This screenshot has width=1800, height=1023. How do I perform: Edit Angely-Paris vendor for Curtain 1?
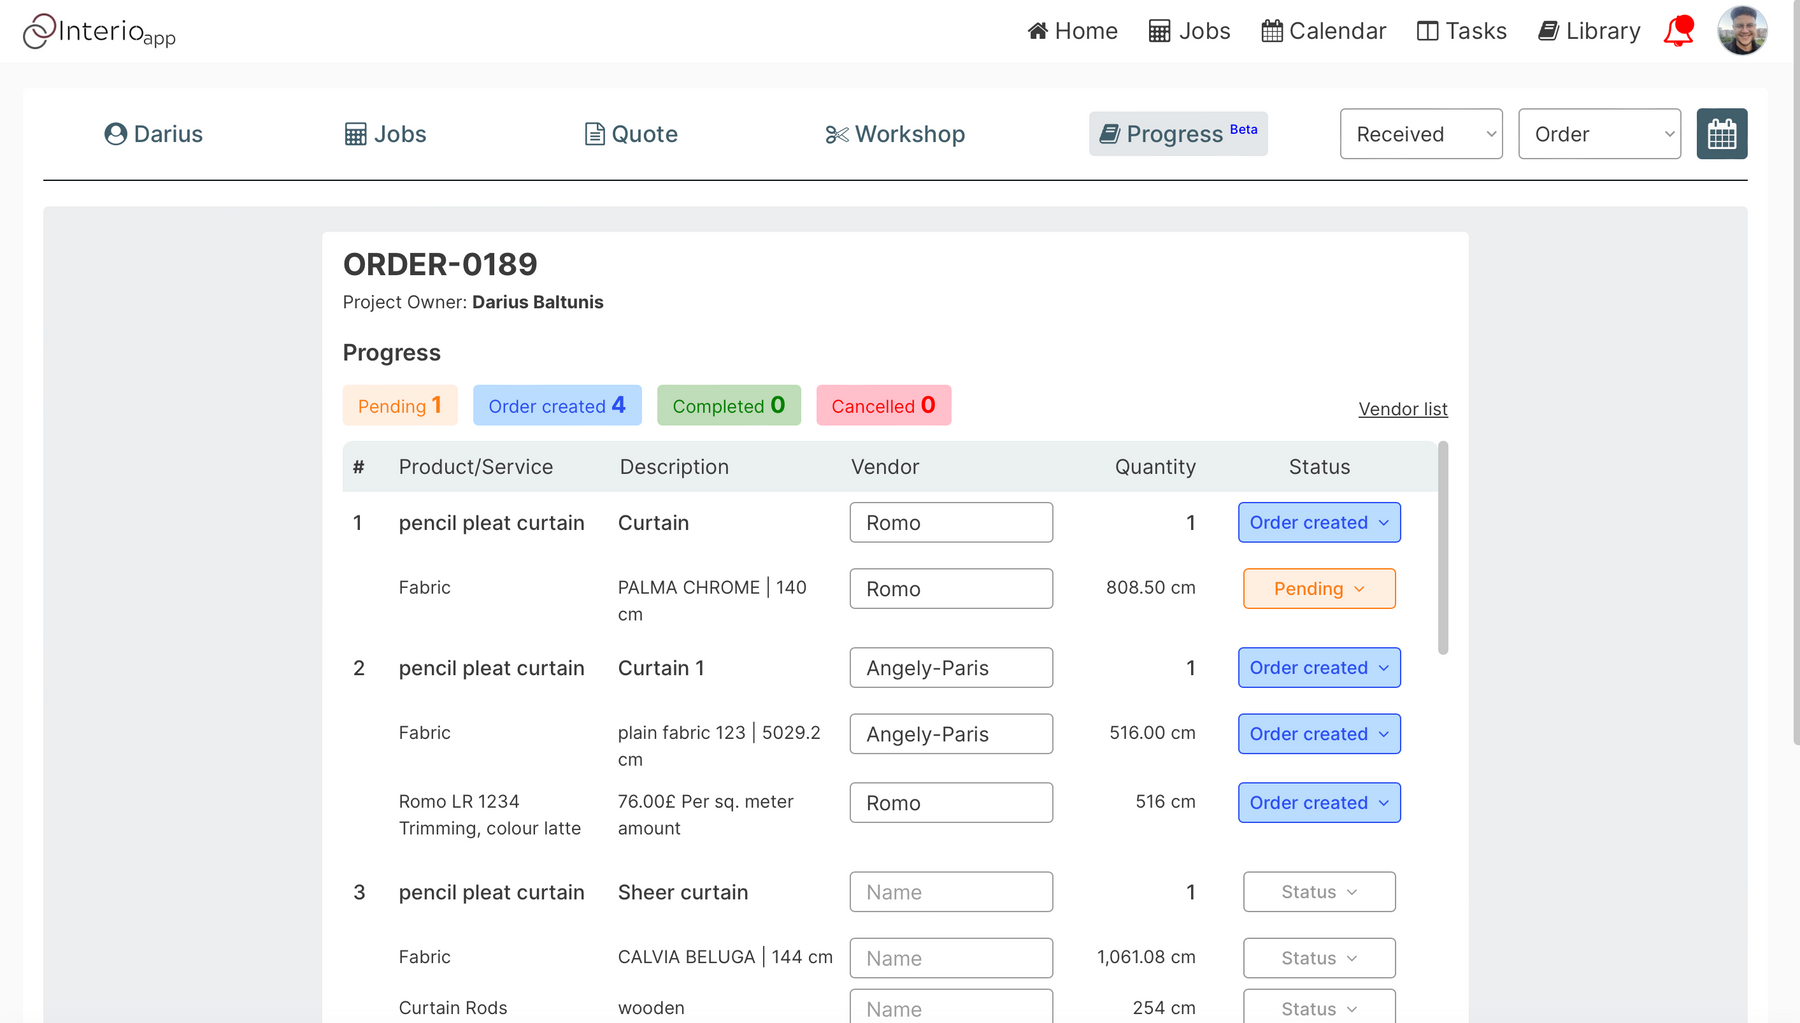[x=951, y=668]
